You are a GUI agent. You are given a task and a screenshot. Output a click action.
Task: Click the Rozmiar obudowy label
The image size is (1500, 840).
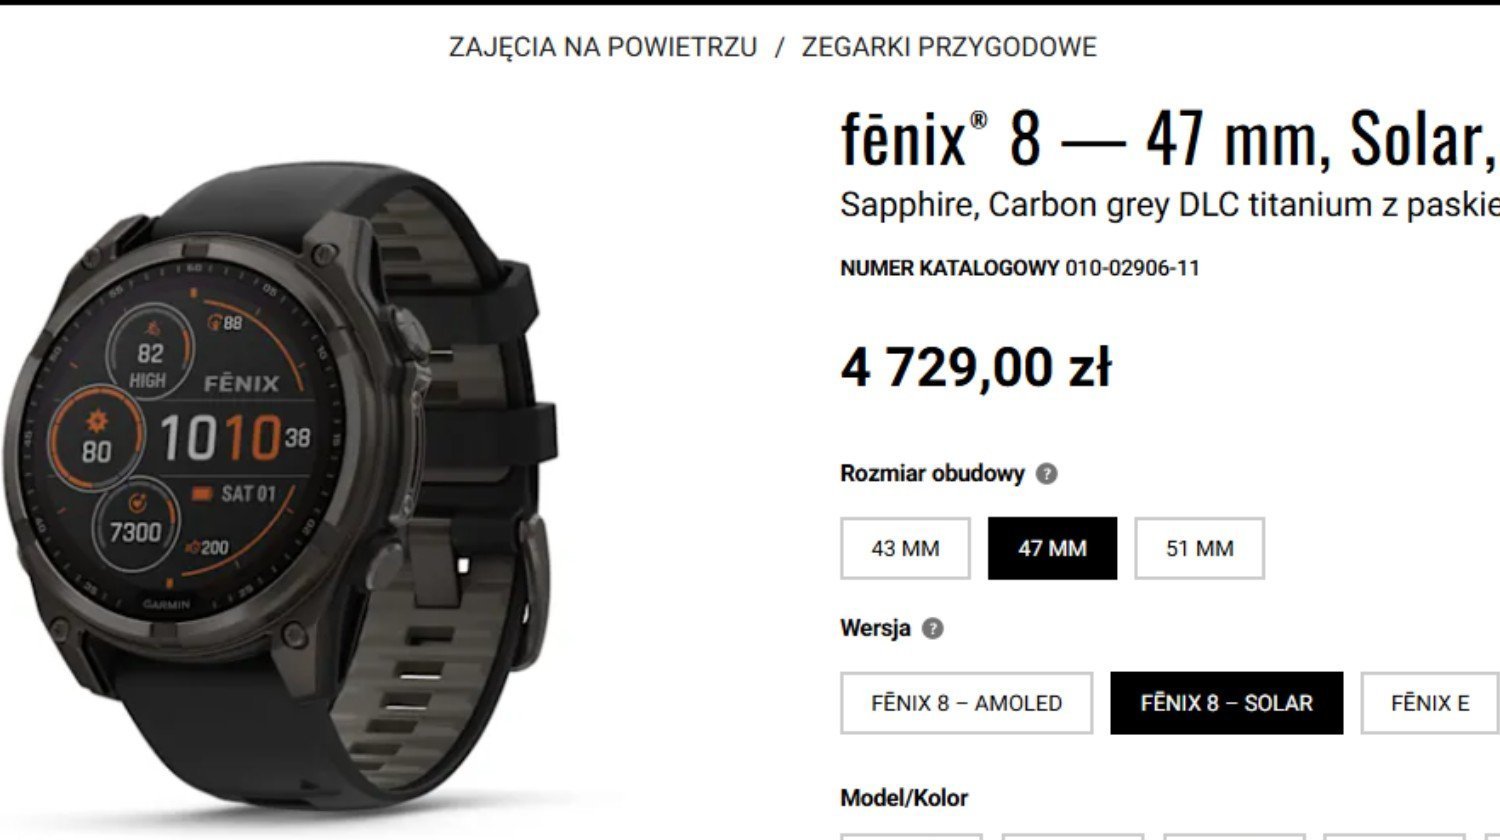pyautogui.click(x=932, y=474)
